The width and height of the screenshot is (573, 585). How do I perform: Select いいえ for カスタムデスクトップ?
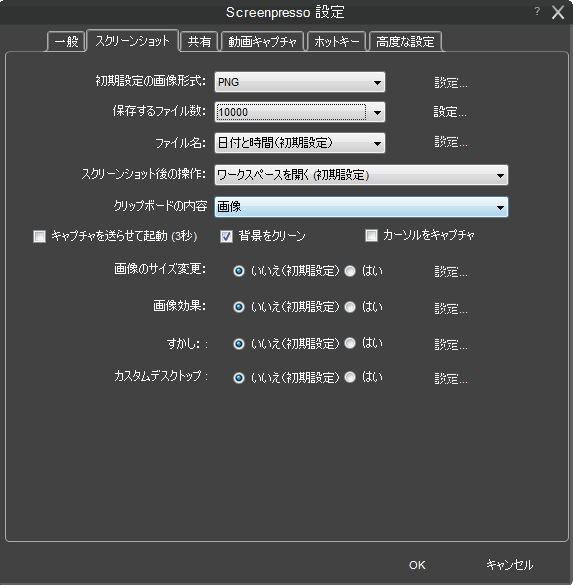tap(239, 378)
